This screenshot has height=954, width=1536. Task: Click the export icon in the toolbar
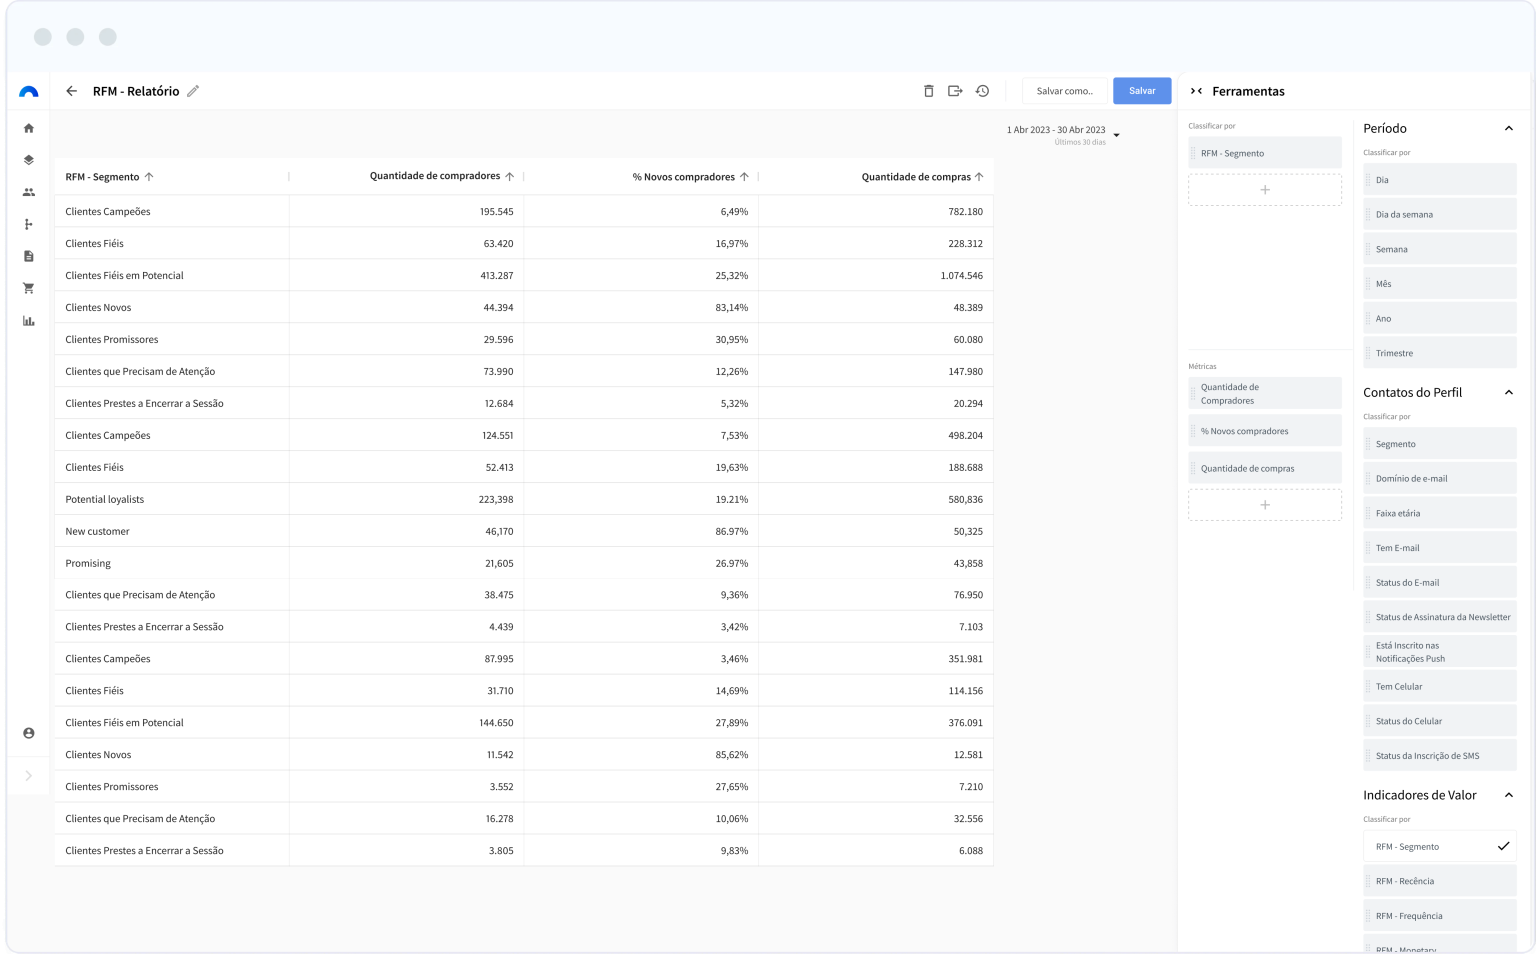click(x=955, y=91)
